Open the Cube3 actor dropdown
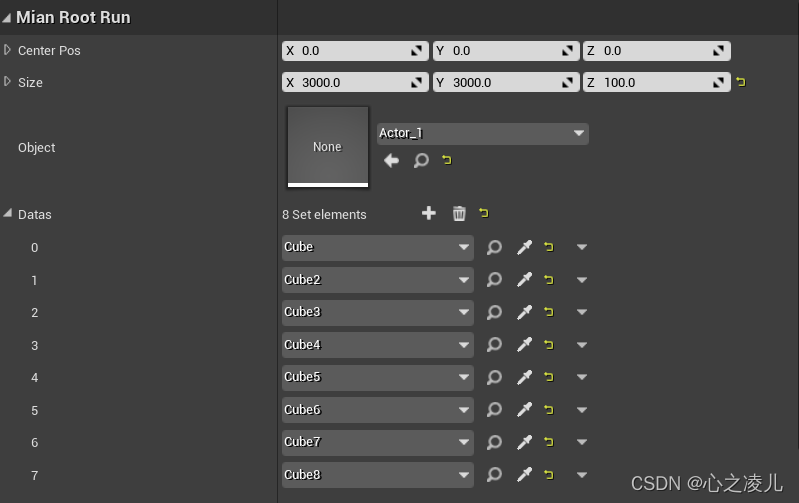This screenshot has width=799, height=503. 378,312
